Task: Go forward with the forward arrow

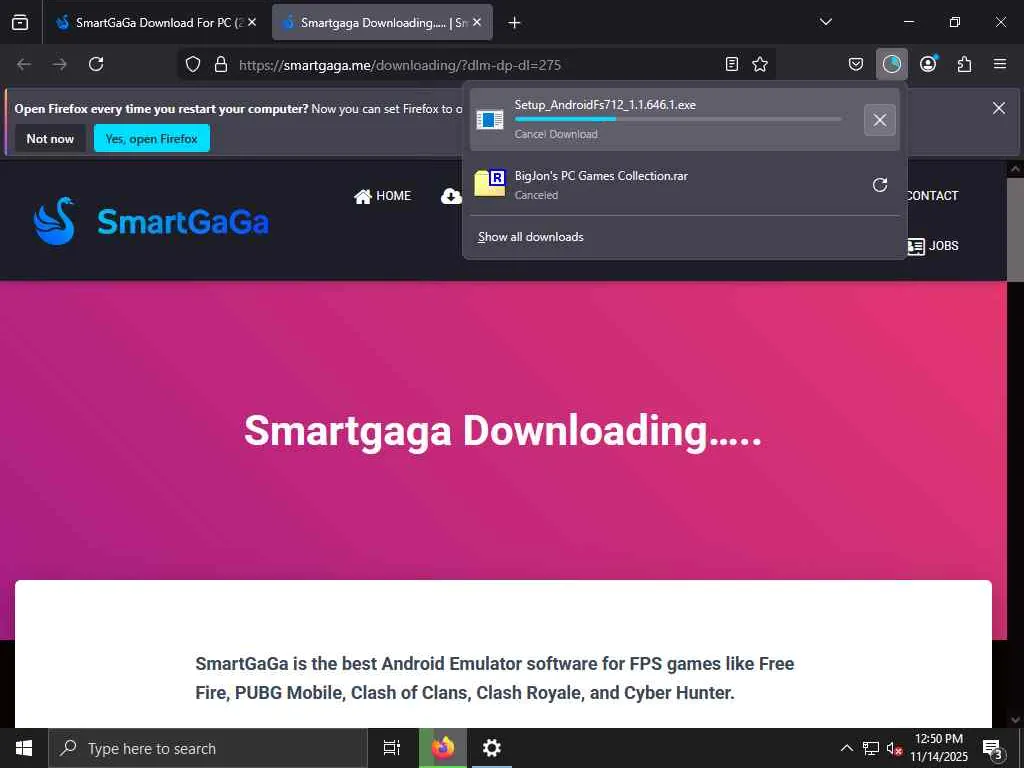Action: point(60,64)
